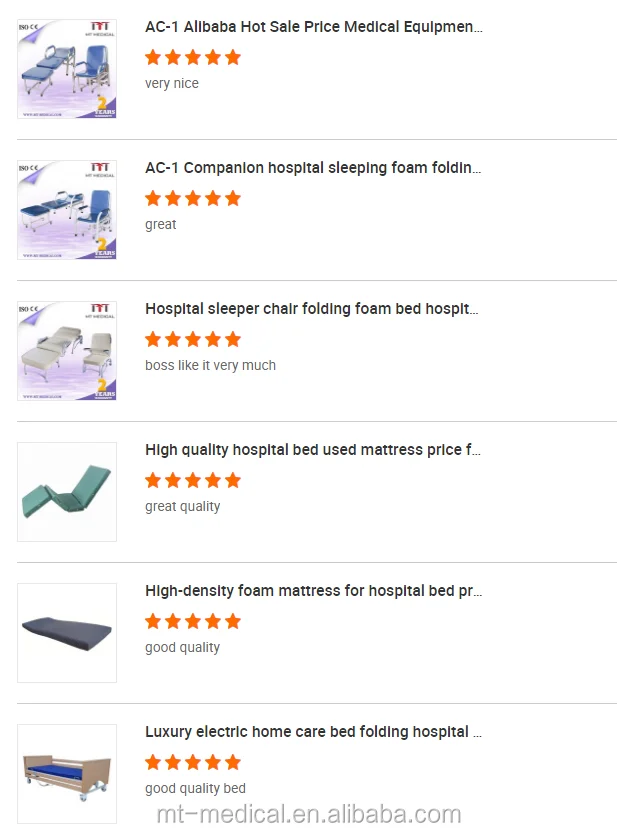The width and height of the screenshot is (617, 832).
Task: Open "Hospital sleeper chair folding foam bed" link
Action: tap(312, 309)
